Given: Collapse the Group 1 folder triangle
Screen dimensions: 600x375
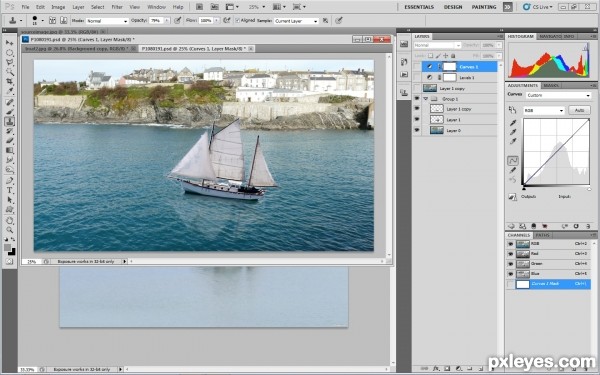Looking at the screenshot, I should point(426,99).
